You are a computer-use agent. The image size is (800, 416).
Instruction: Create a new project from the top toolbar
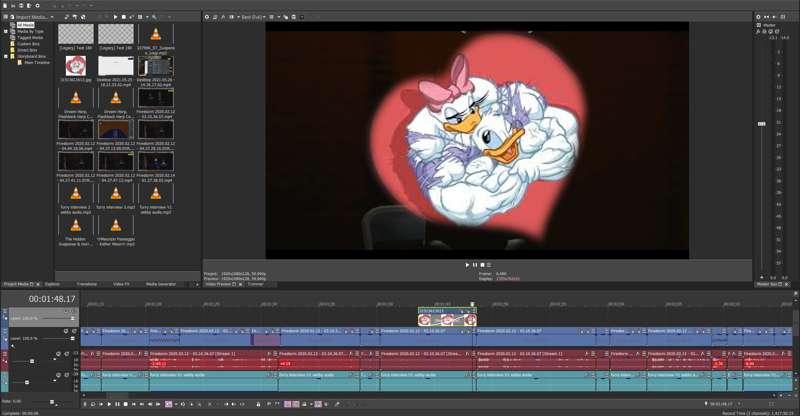click(x=5, y=6)
